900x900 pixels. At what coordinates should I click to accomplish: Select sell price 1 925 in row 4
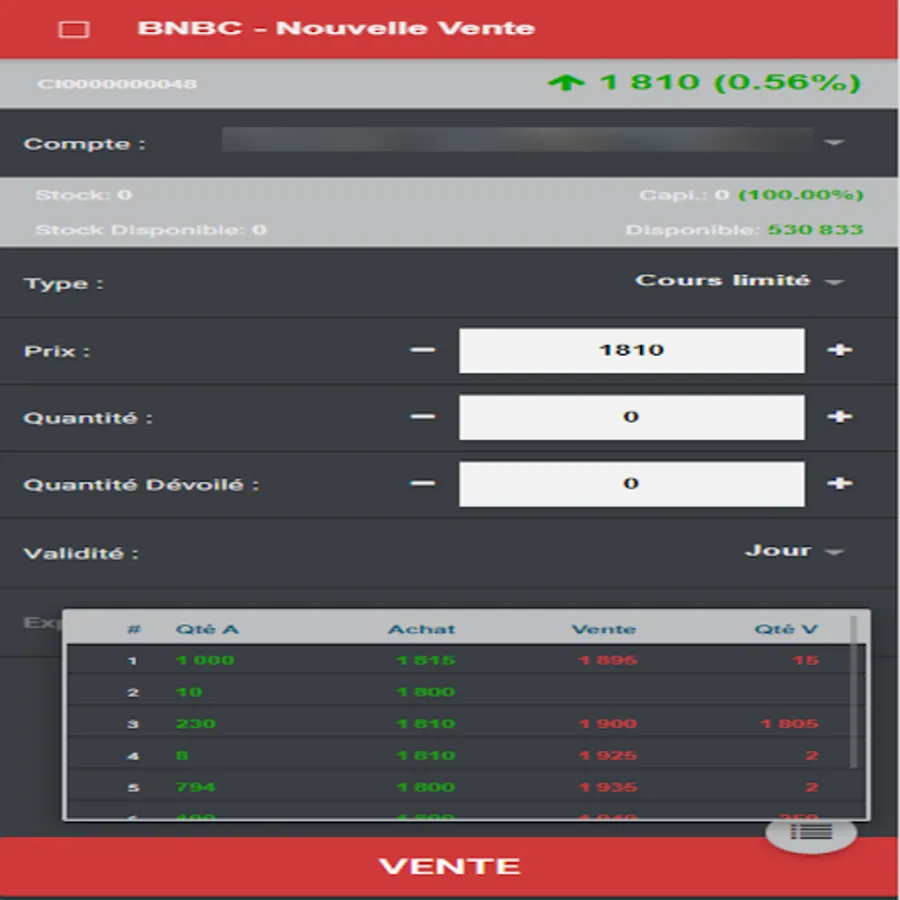[x=608, y=755]
